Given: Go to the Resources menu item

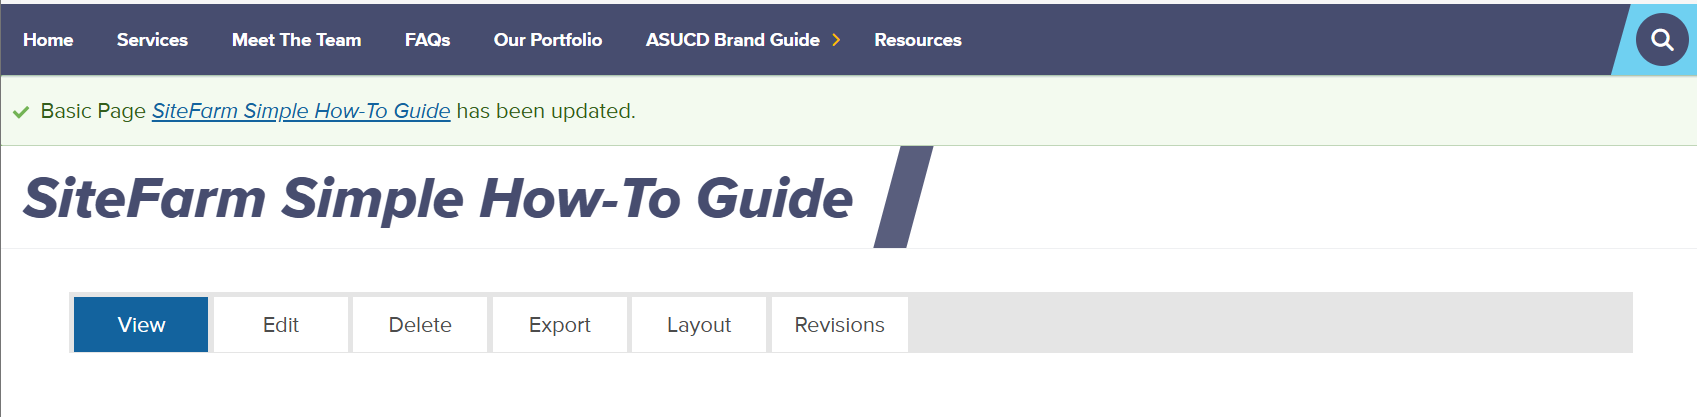Looking at the screenshot, I should 917,40.
